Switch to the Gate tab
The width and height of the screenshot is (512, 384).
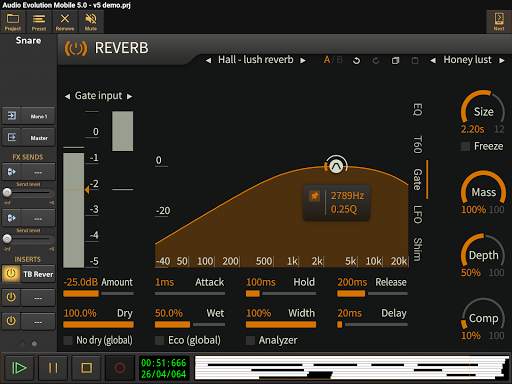(418, 179)
